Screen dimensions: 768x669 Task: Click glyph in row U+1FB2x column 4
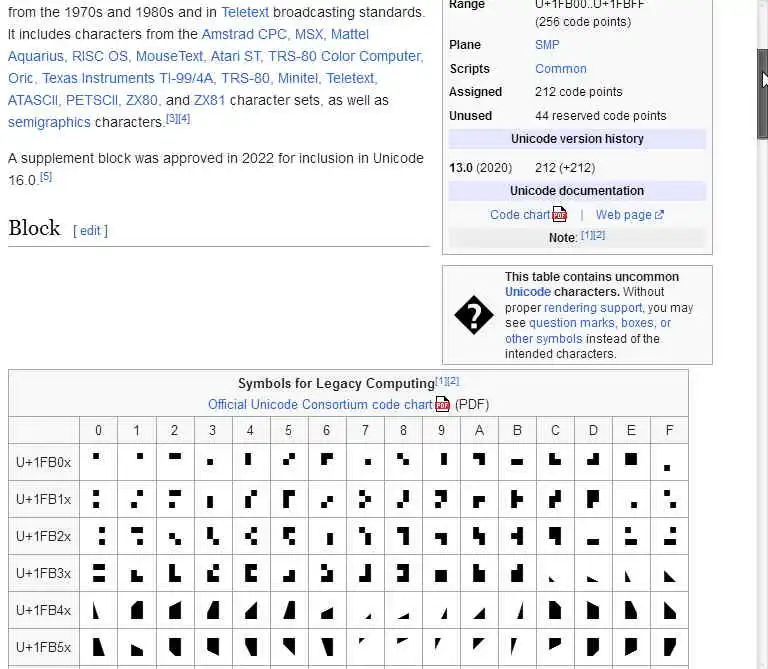pos(251,536)
